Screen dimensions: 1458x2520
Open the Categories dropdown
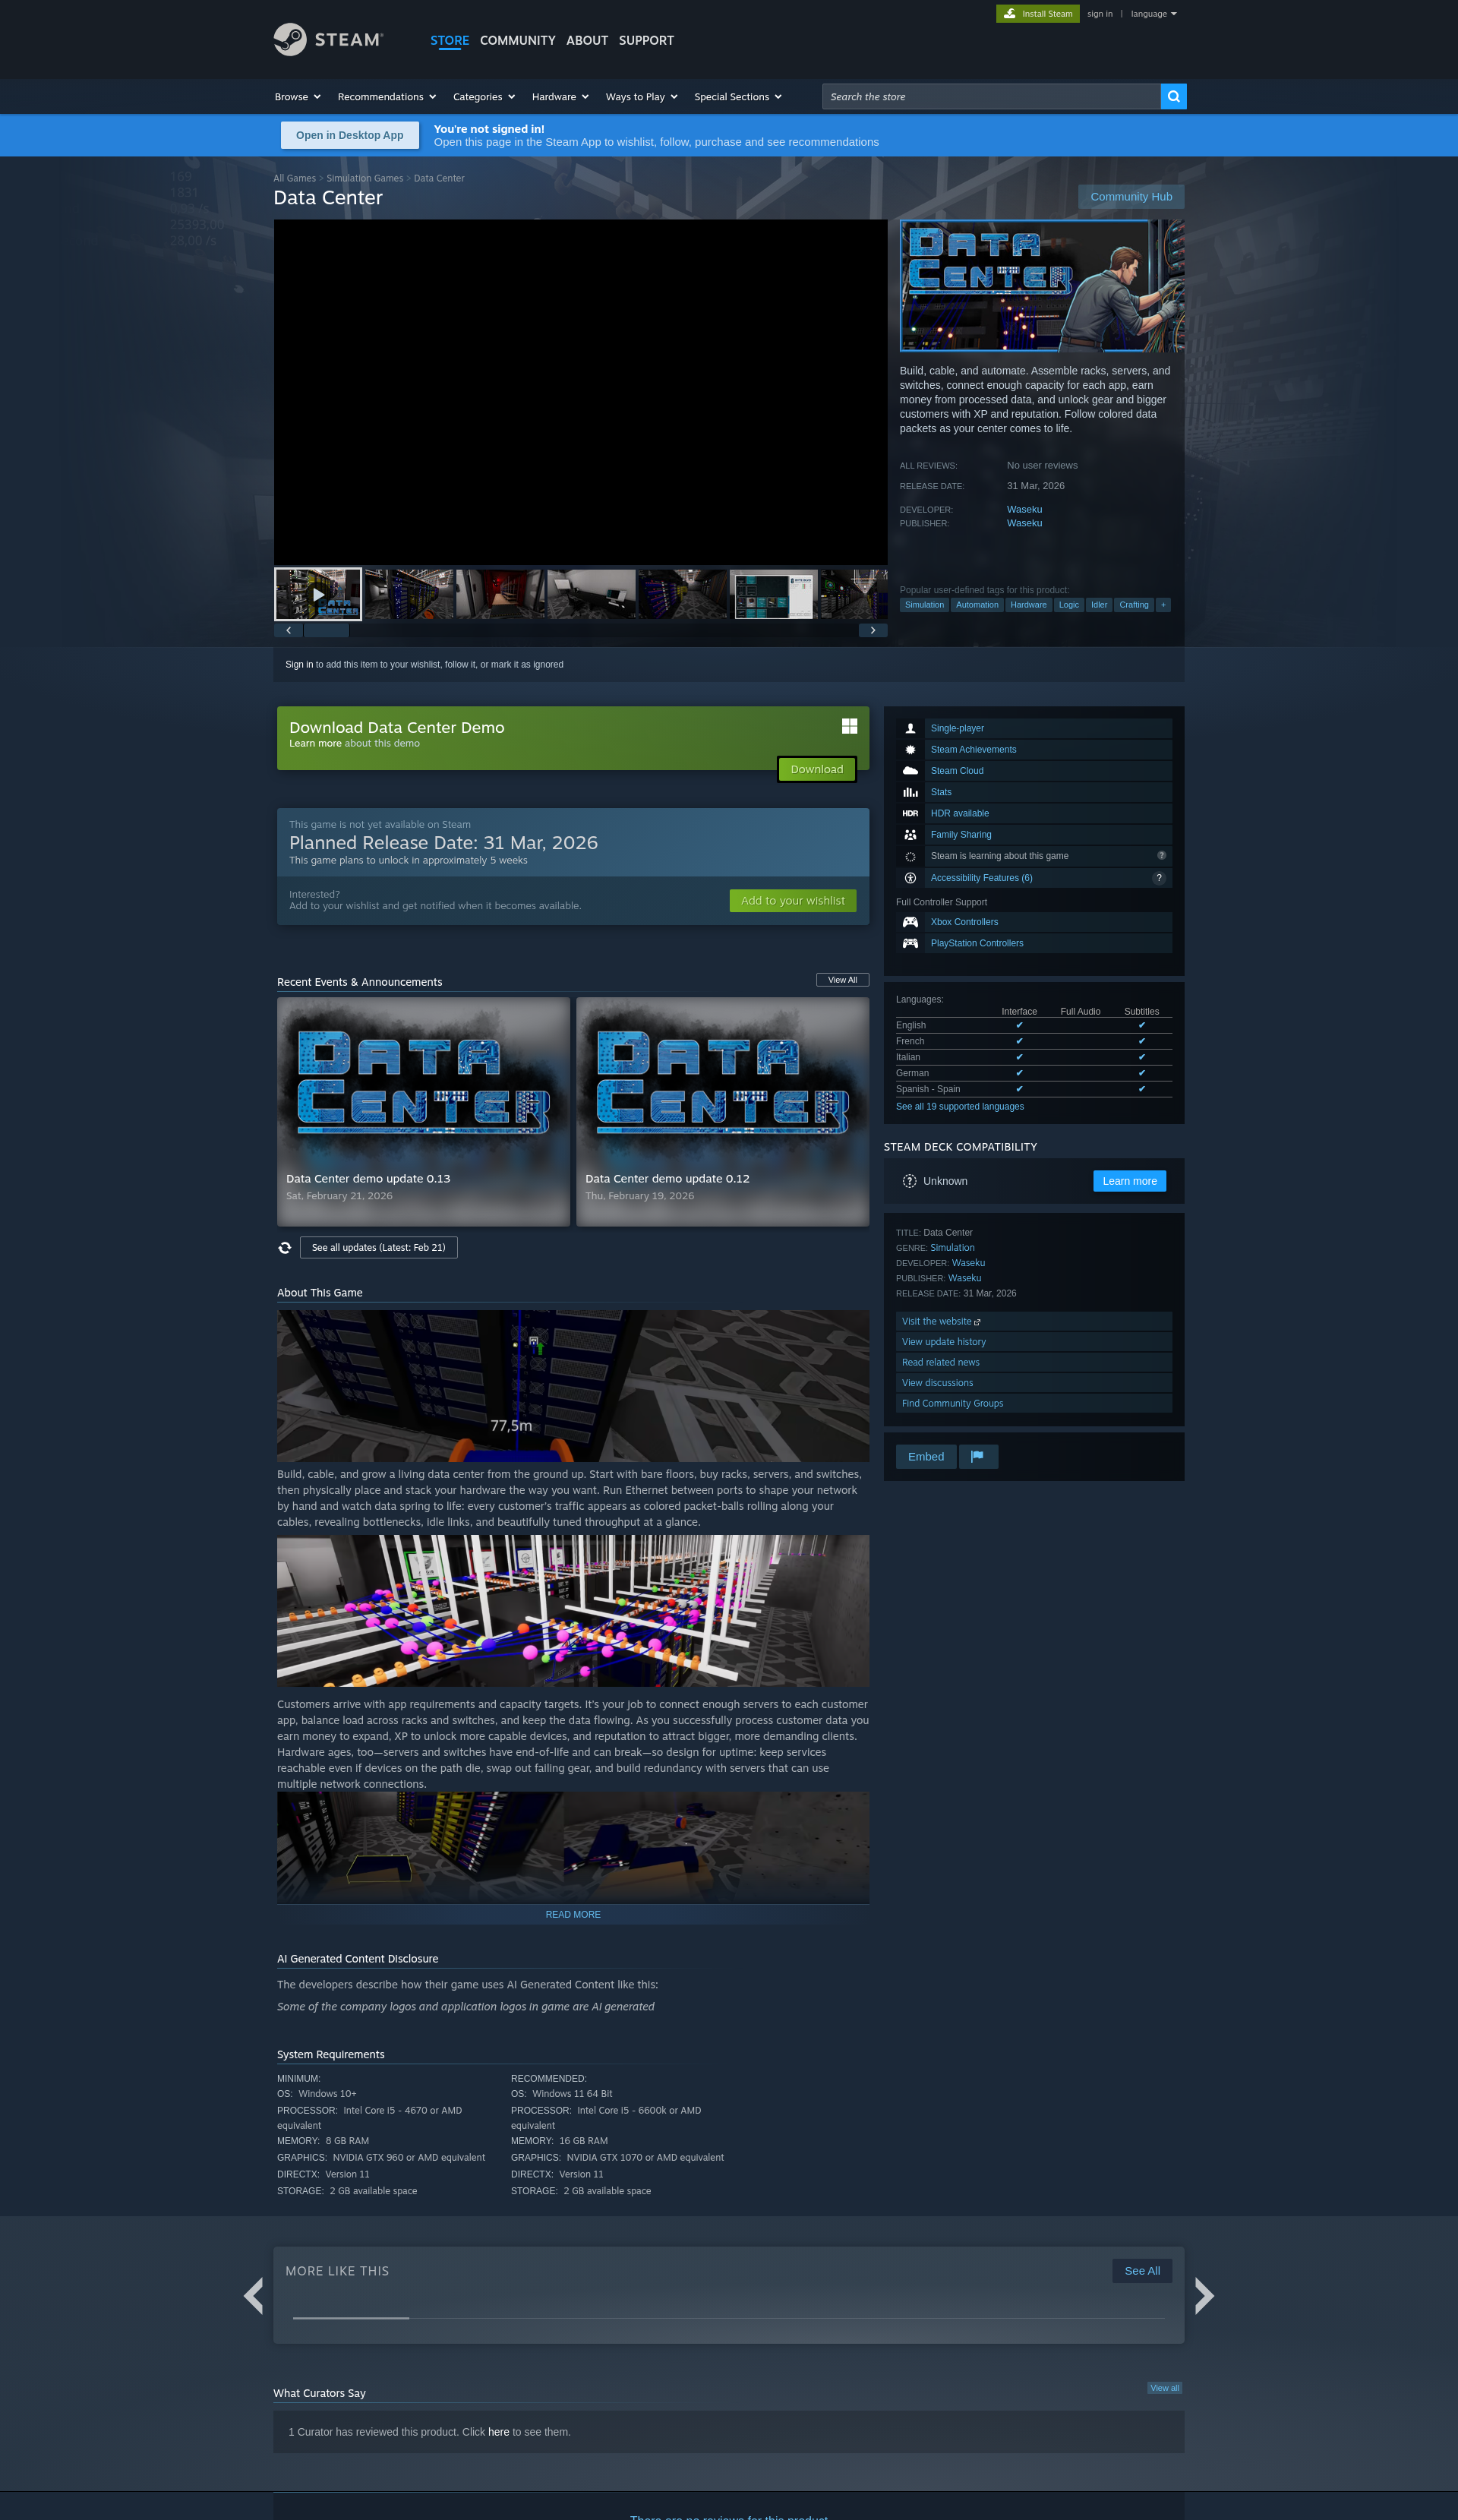[x=483, y=97]
